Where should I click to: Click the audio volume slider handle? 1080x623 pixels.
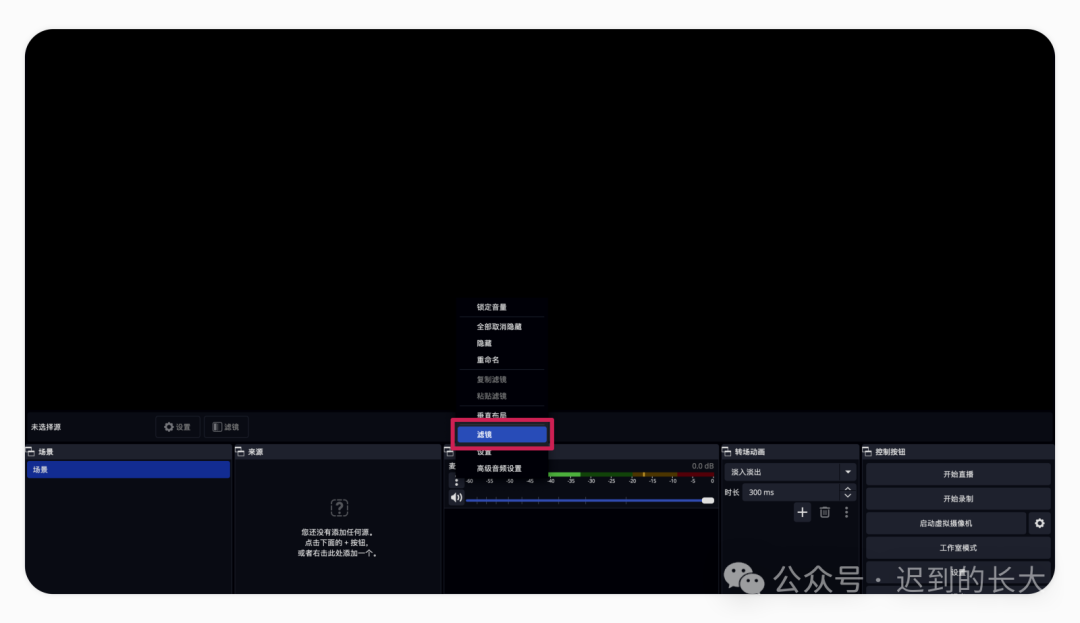[708, 500]
